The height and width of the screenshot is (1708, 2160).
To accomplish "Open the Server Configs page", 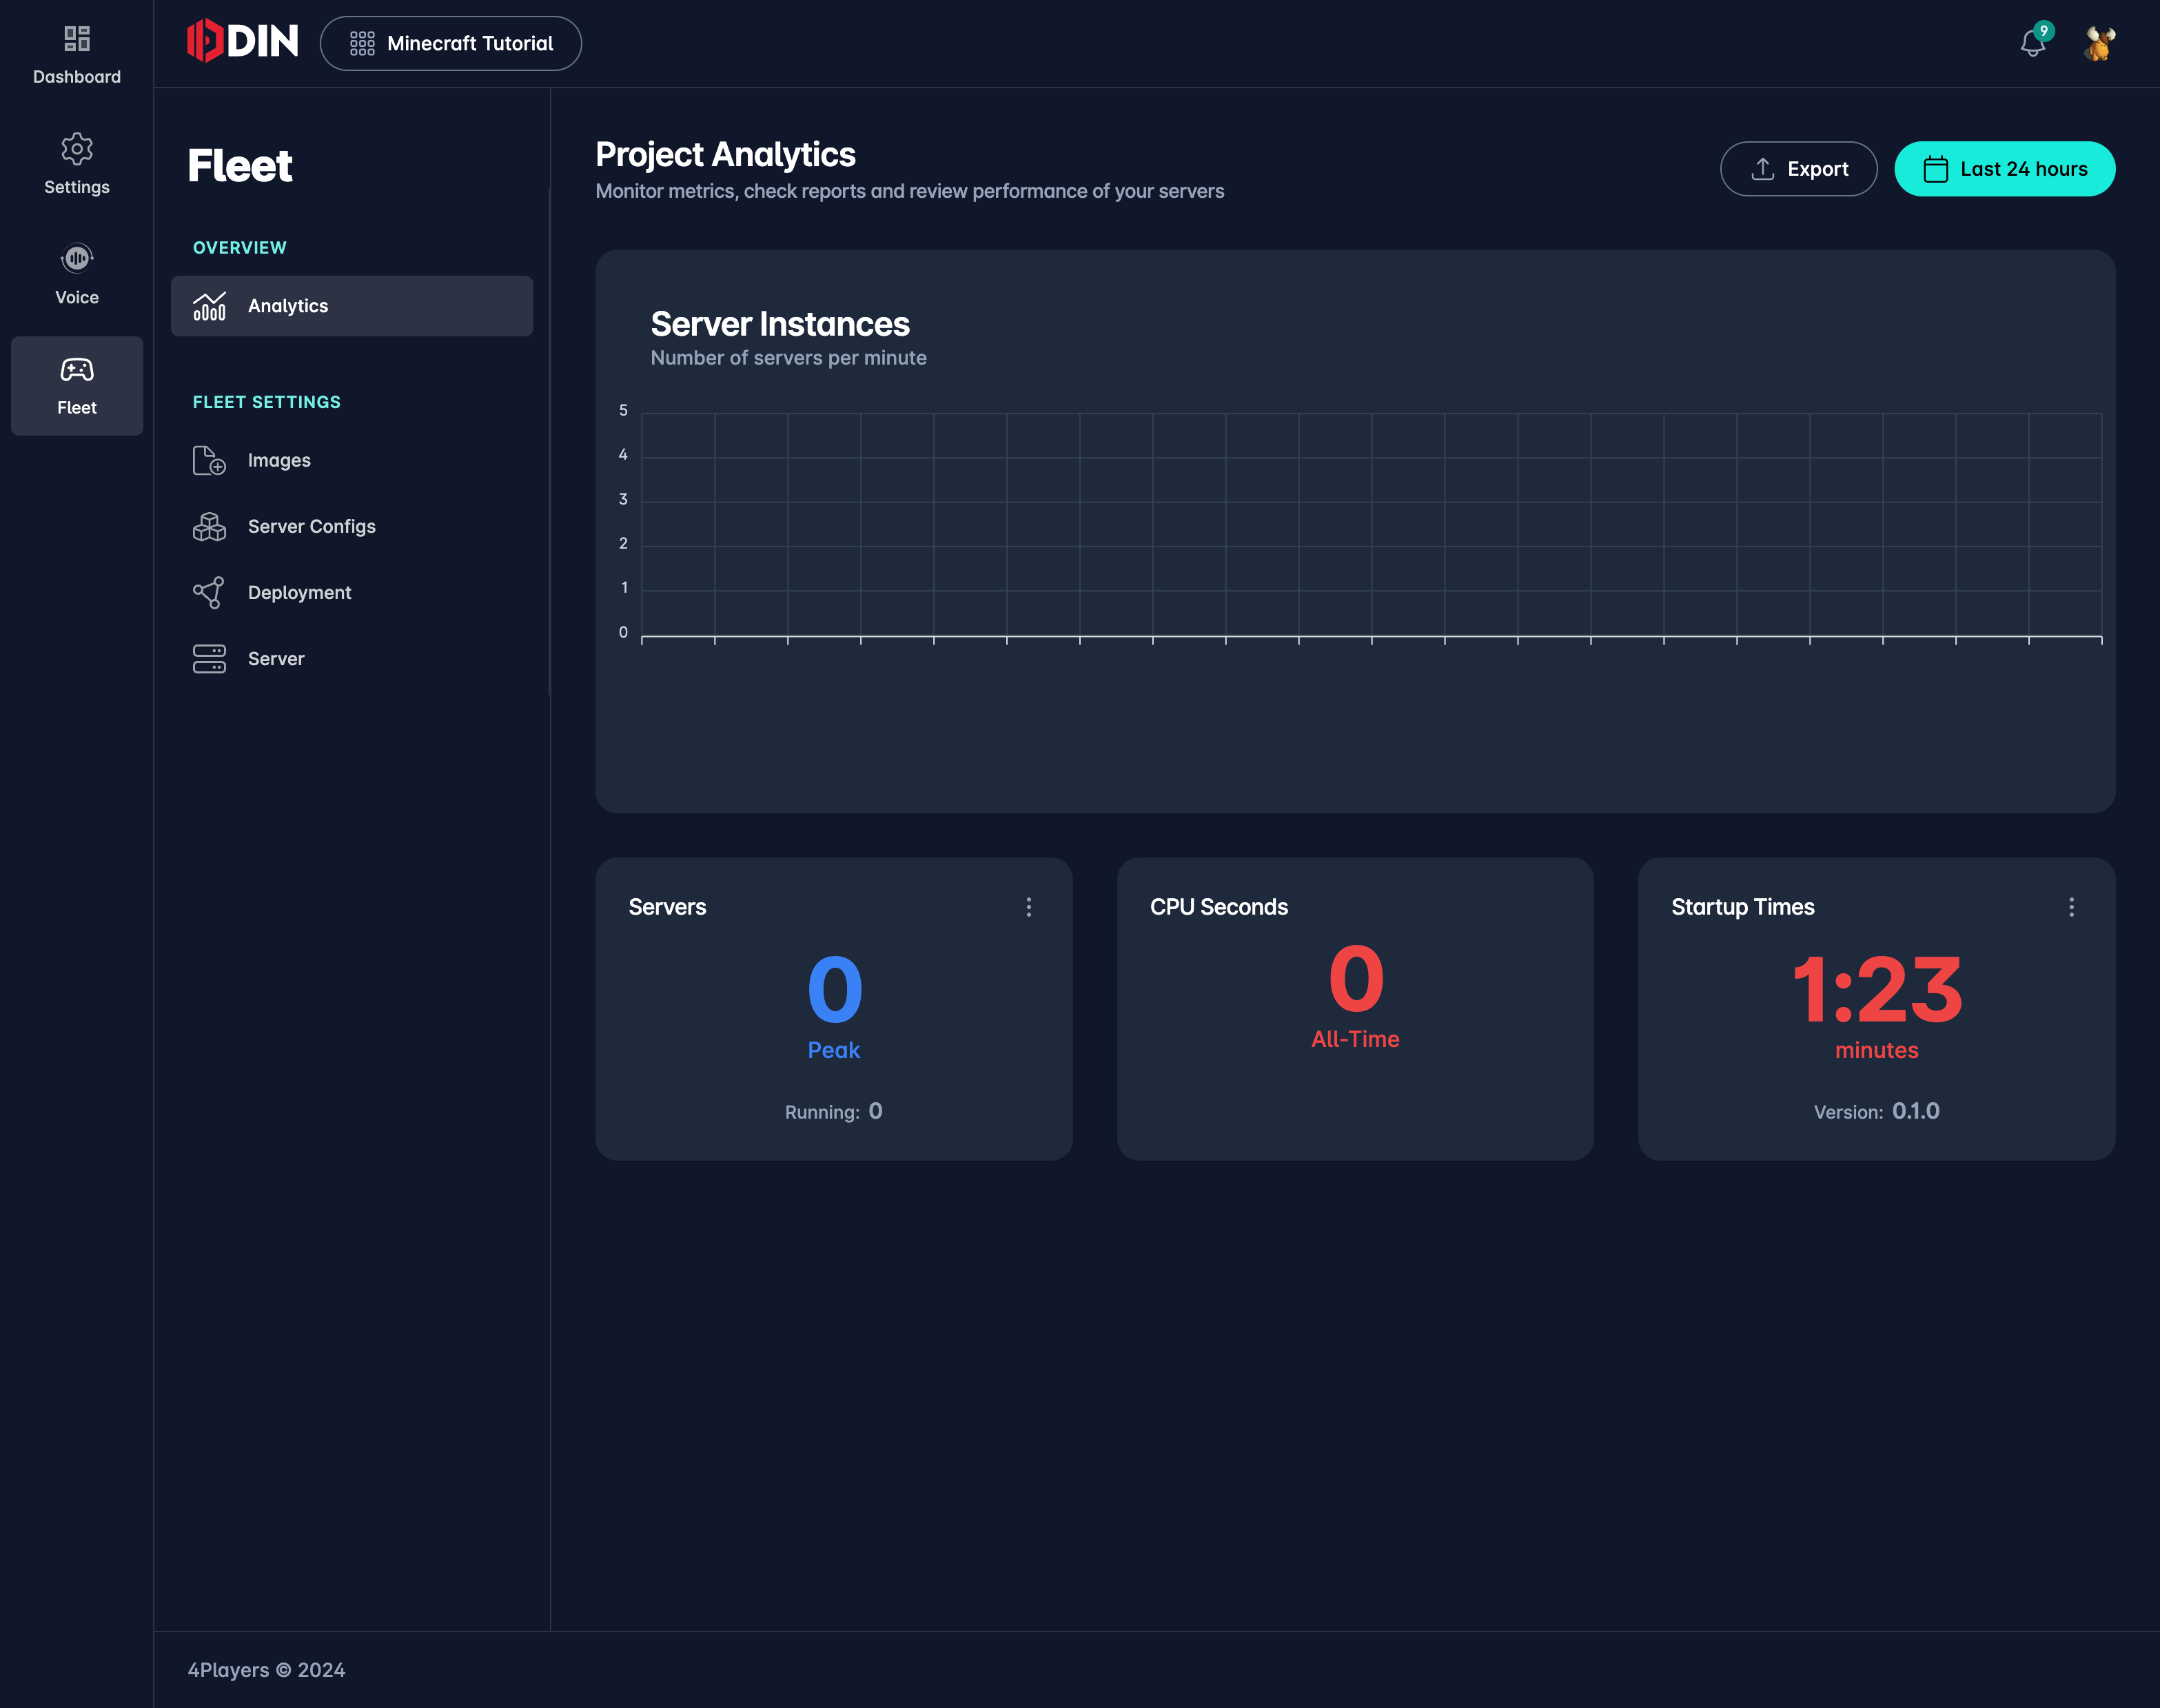I will tap(352, 526).
